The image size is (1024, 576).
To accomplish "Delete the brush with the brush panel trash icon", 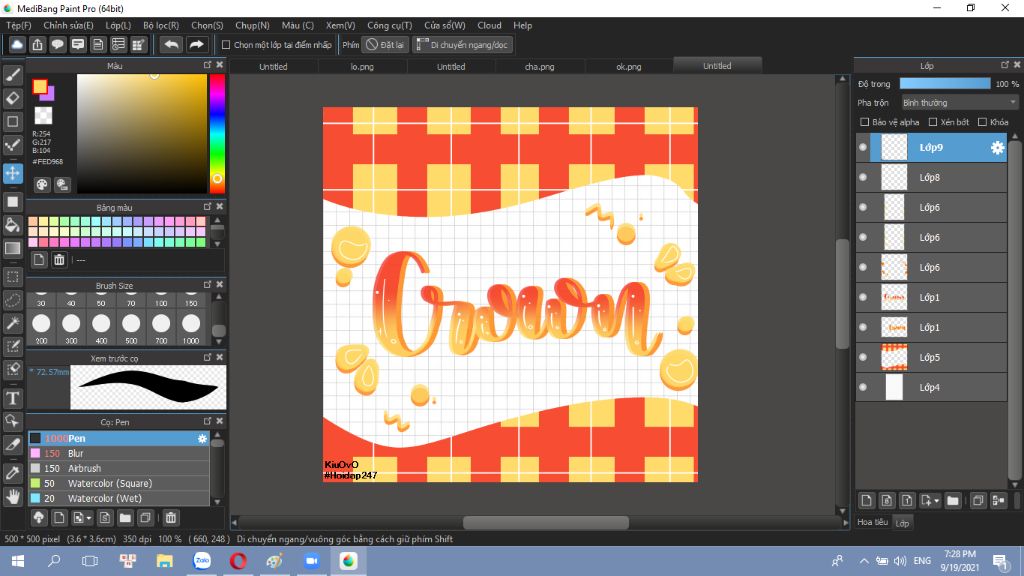I will pos(170,518).
